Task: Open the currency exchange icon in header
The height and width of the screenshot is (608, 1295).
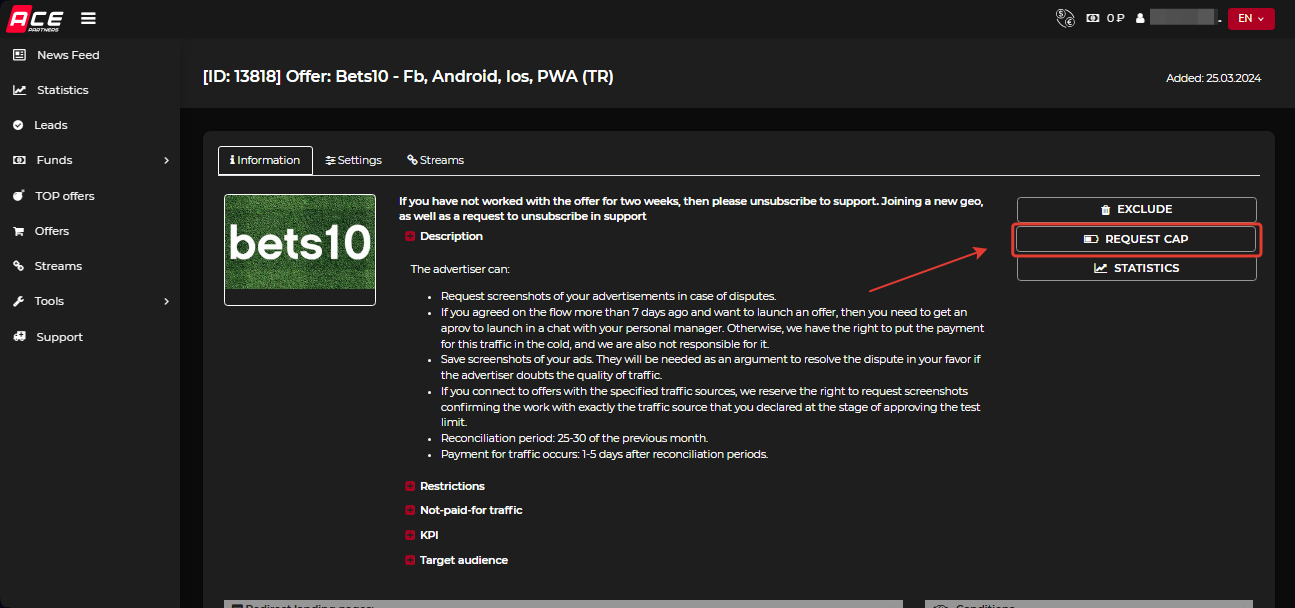Action: [x=1065, y=18]
